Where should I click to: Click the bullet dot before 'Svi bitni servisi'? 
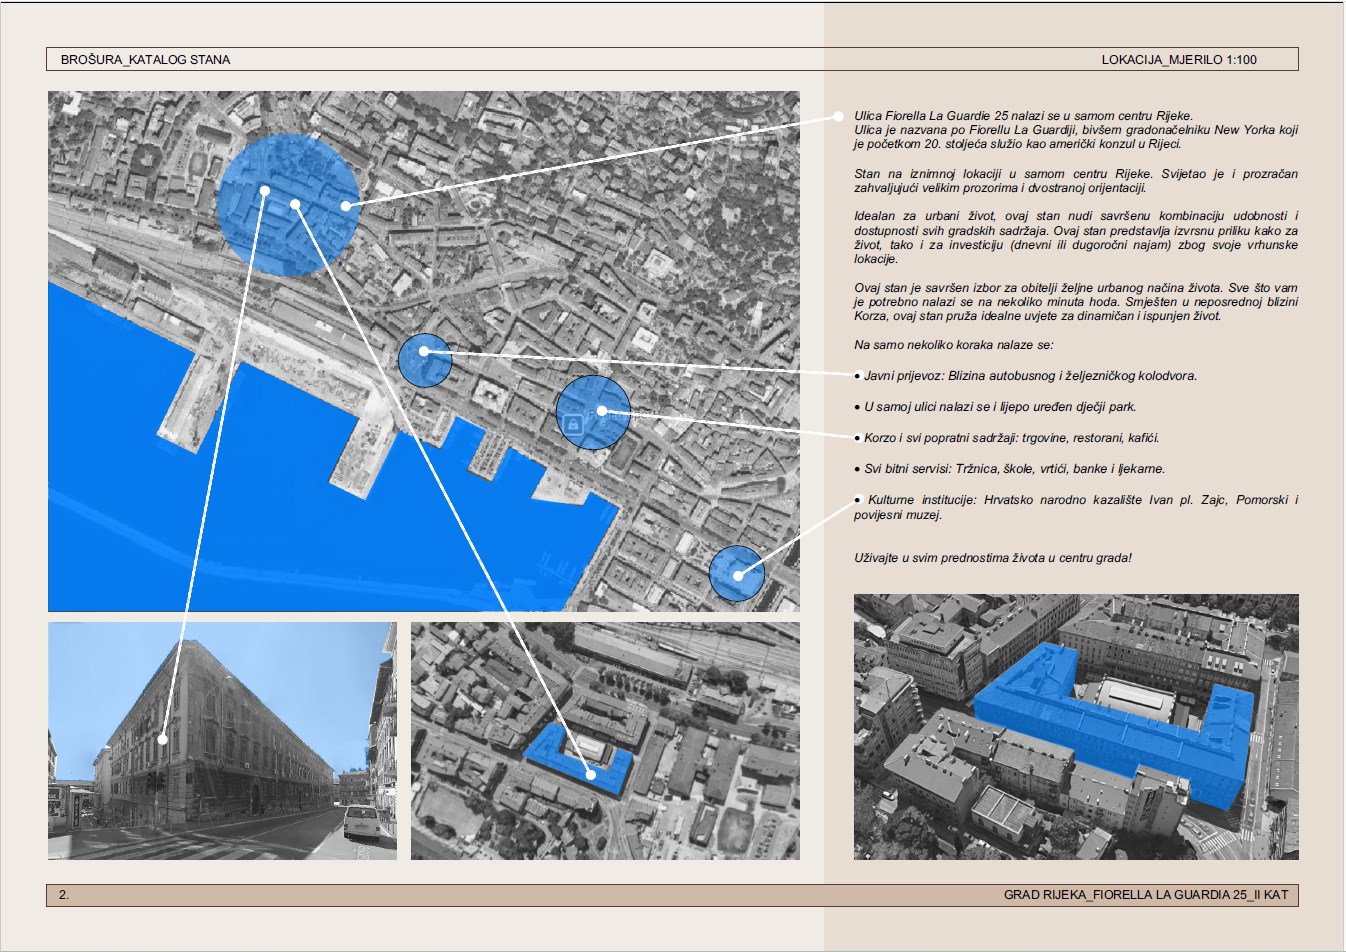click(x=857, y=469)
